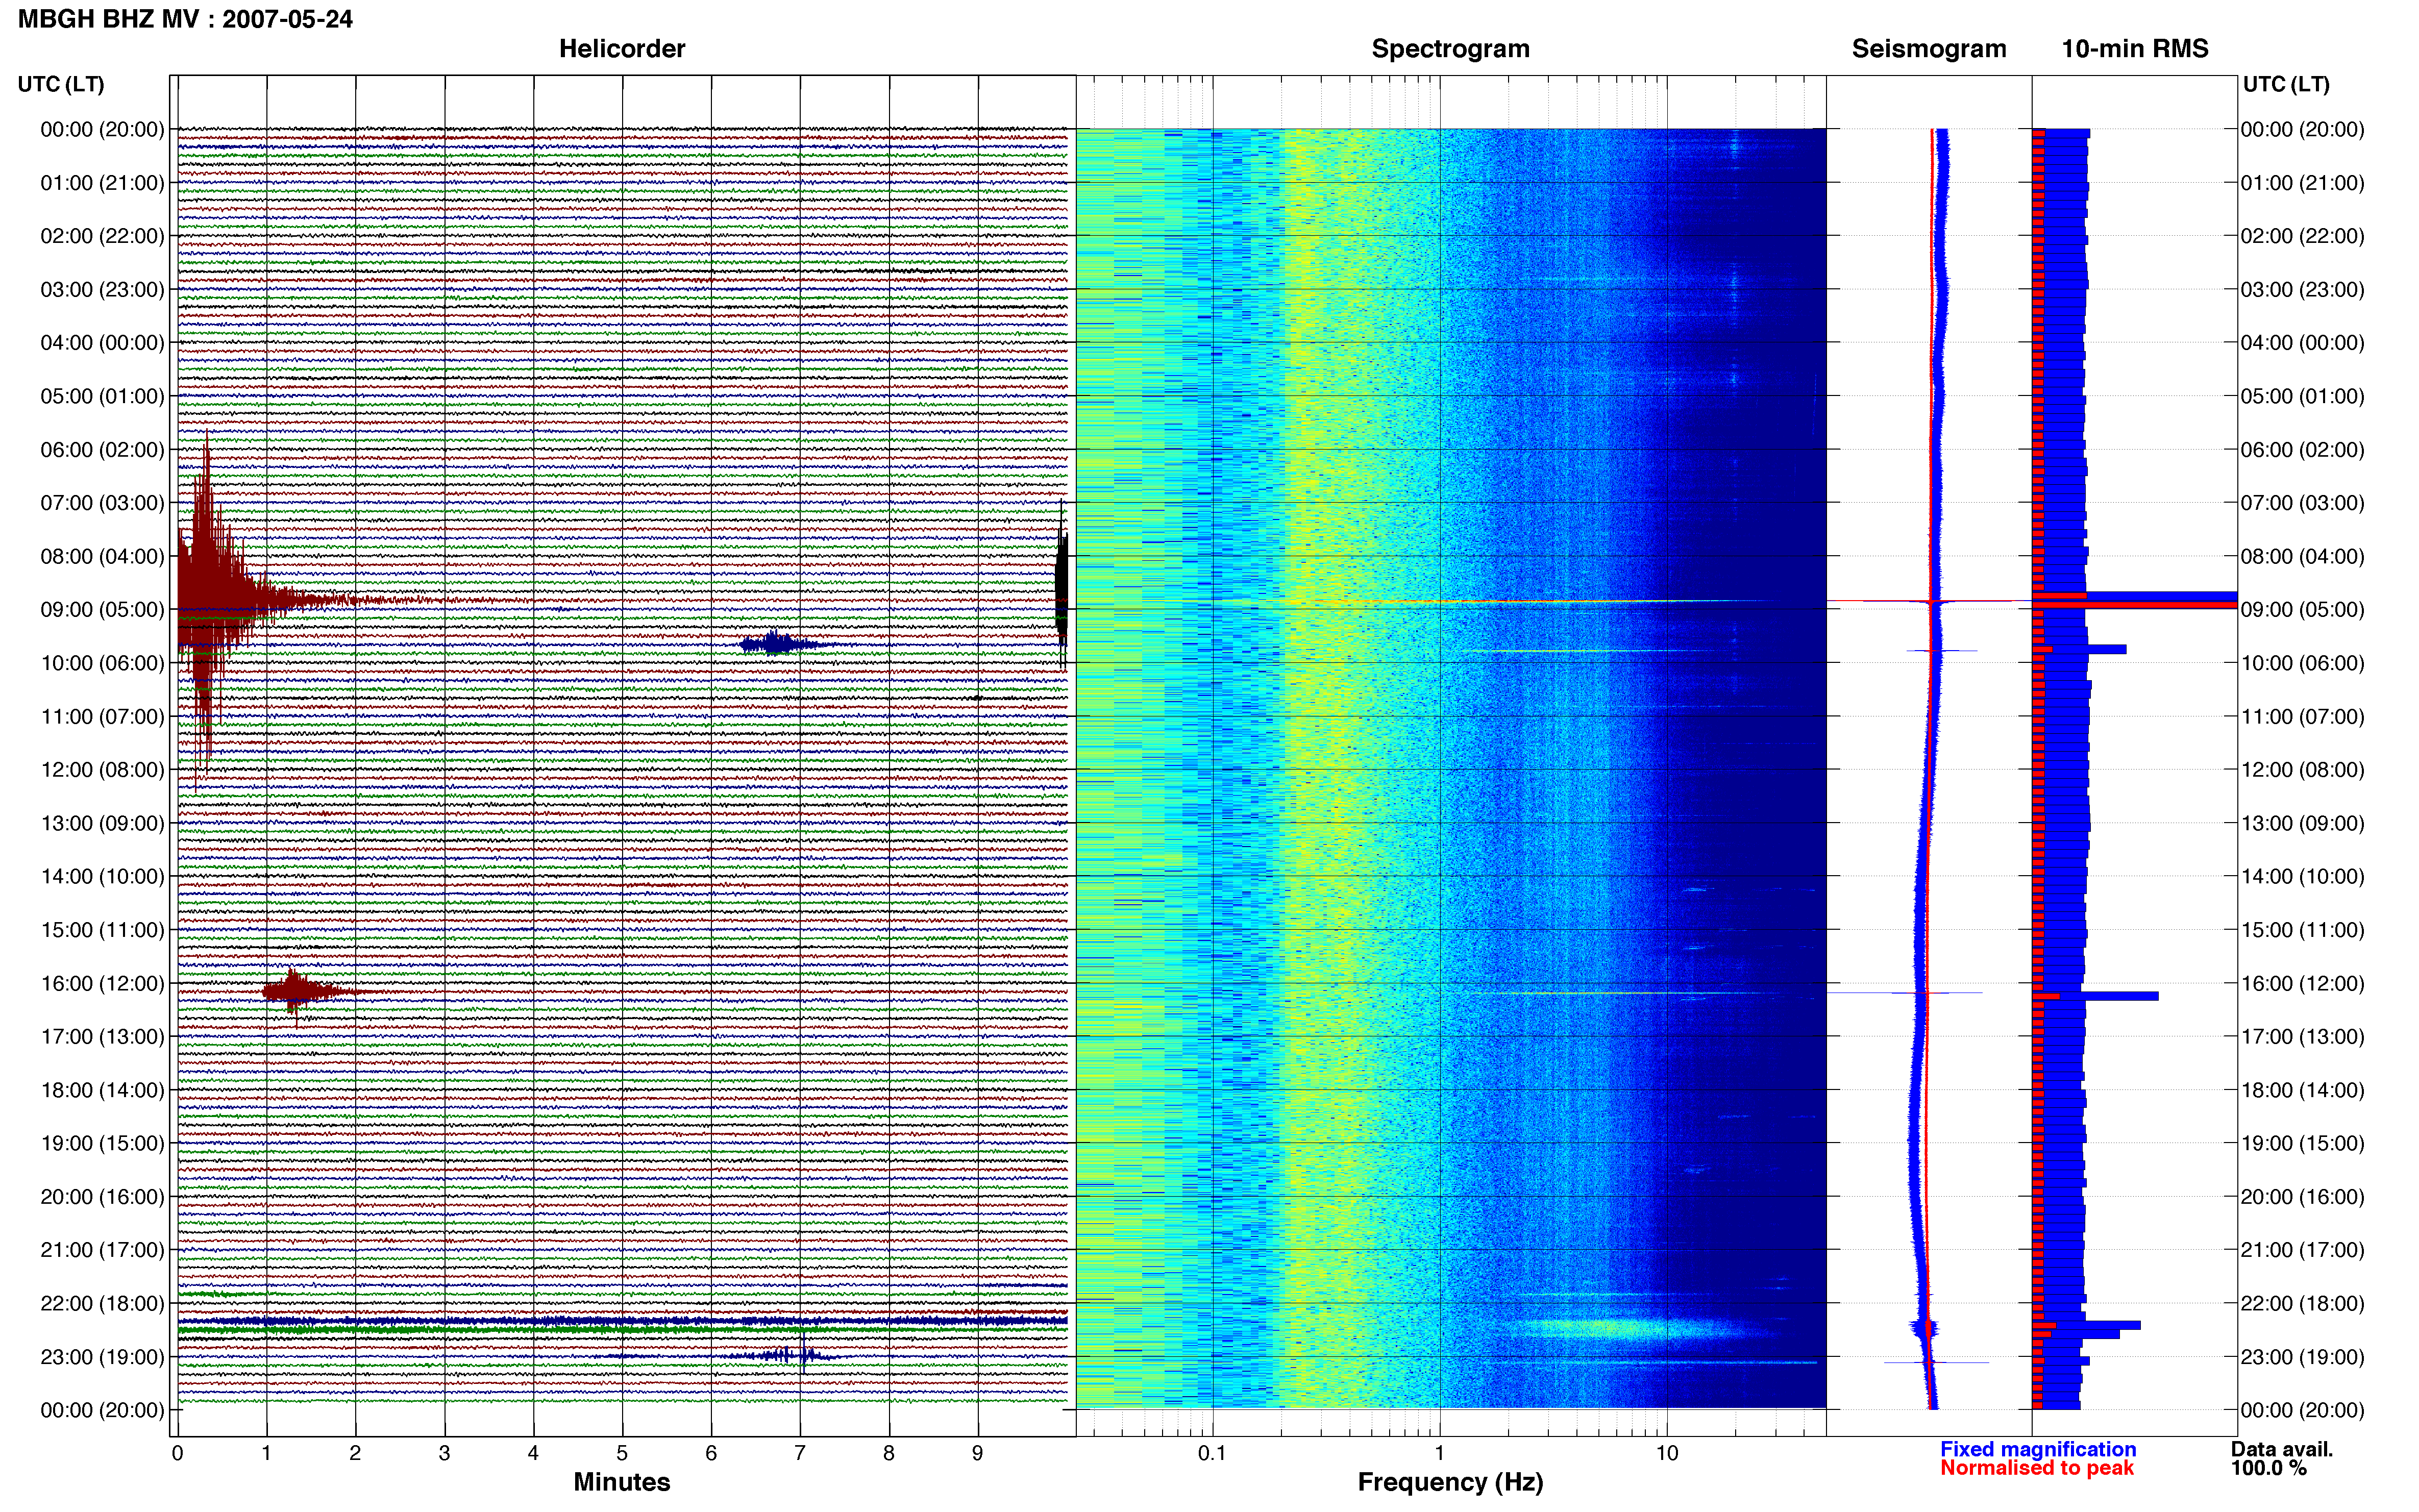Click the extended blue RMS bar at 16:00
Screen dimensions: 2419x1512
(x=2095, y=996)
